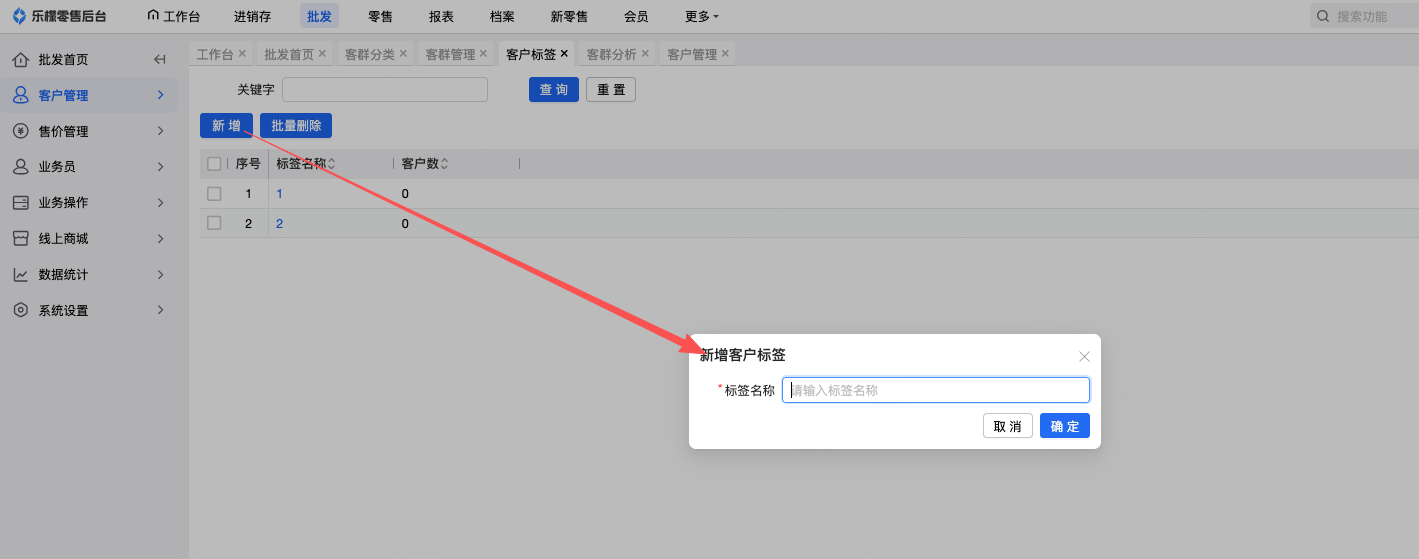Click the 新增 button
The width and height of the screenshot is (1419, 559).
(x=226, y=126)
